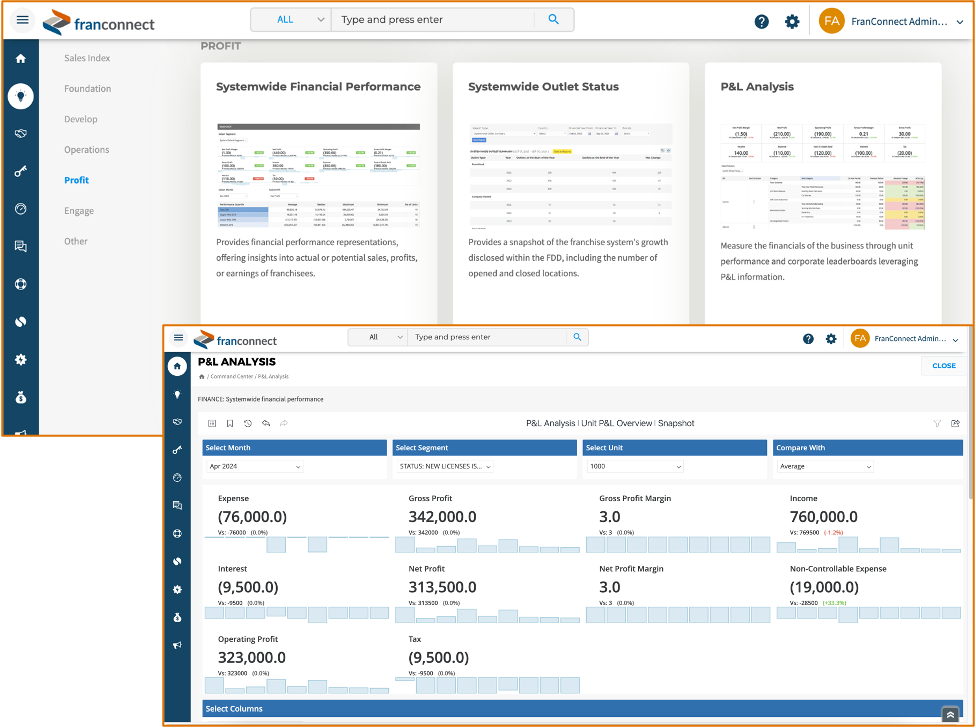Click search magnifier in P&L Analysis header

(x=577, y=337)
